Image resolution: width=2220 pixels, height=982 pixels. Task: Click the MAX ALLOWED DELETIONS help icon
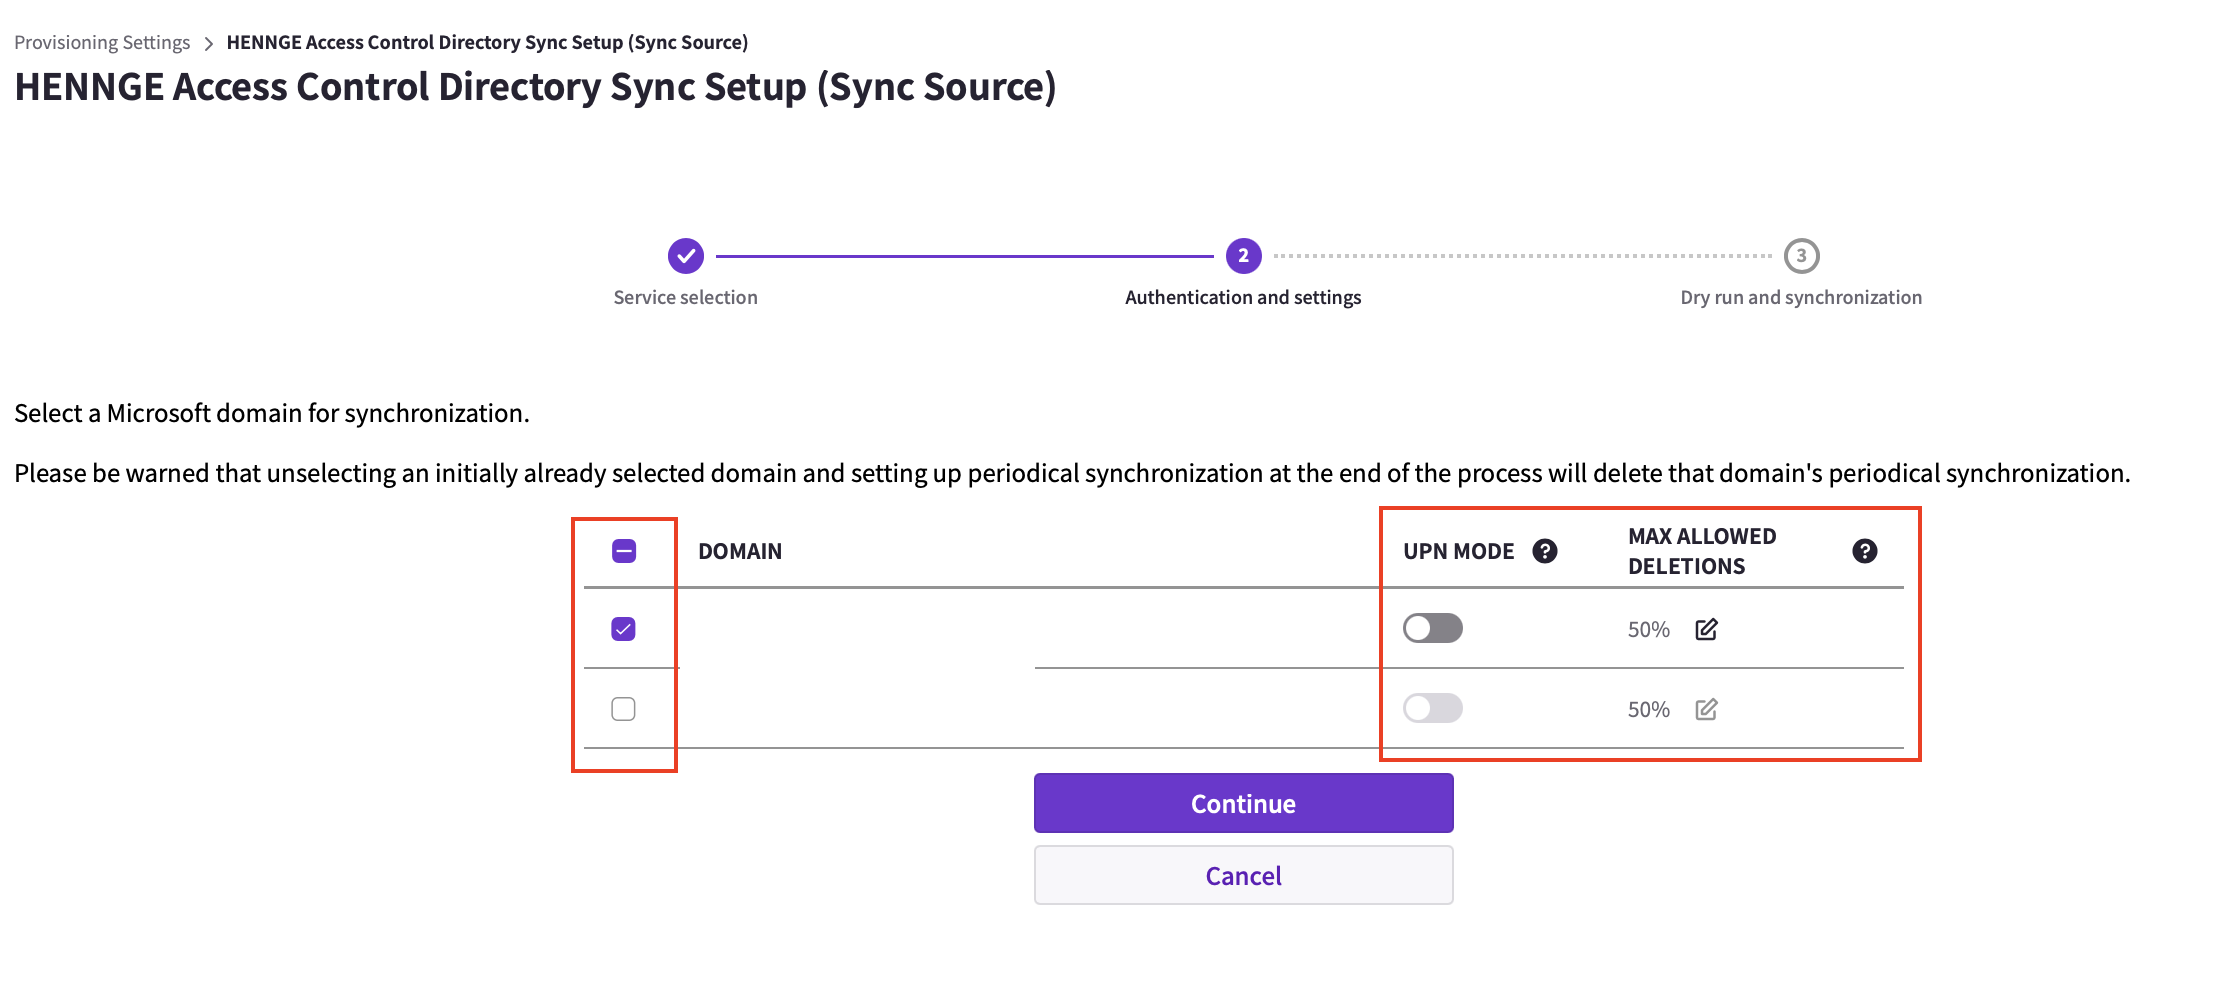(x=1865, y=551)
